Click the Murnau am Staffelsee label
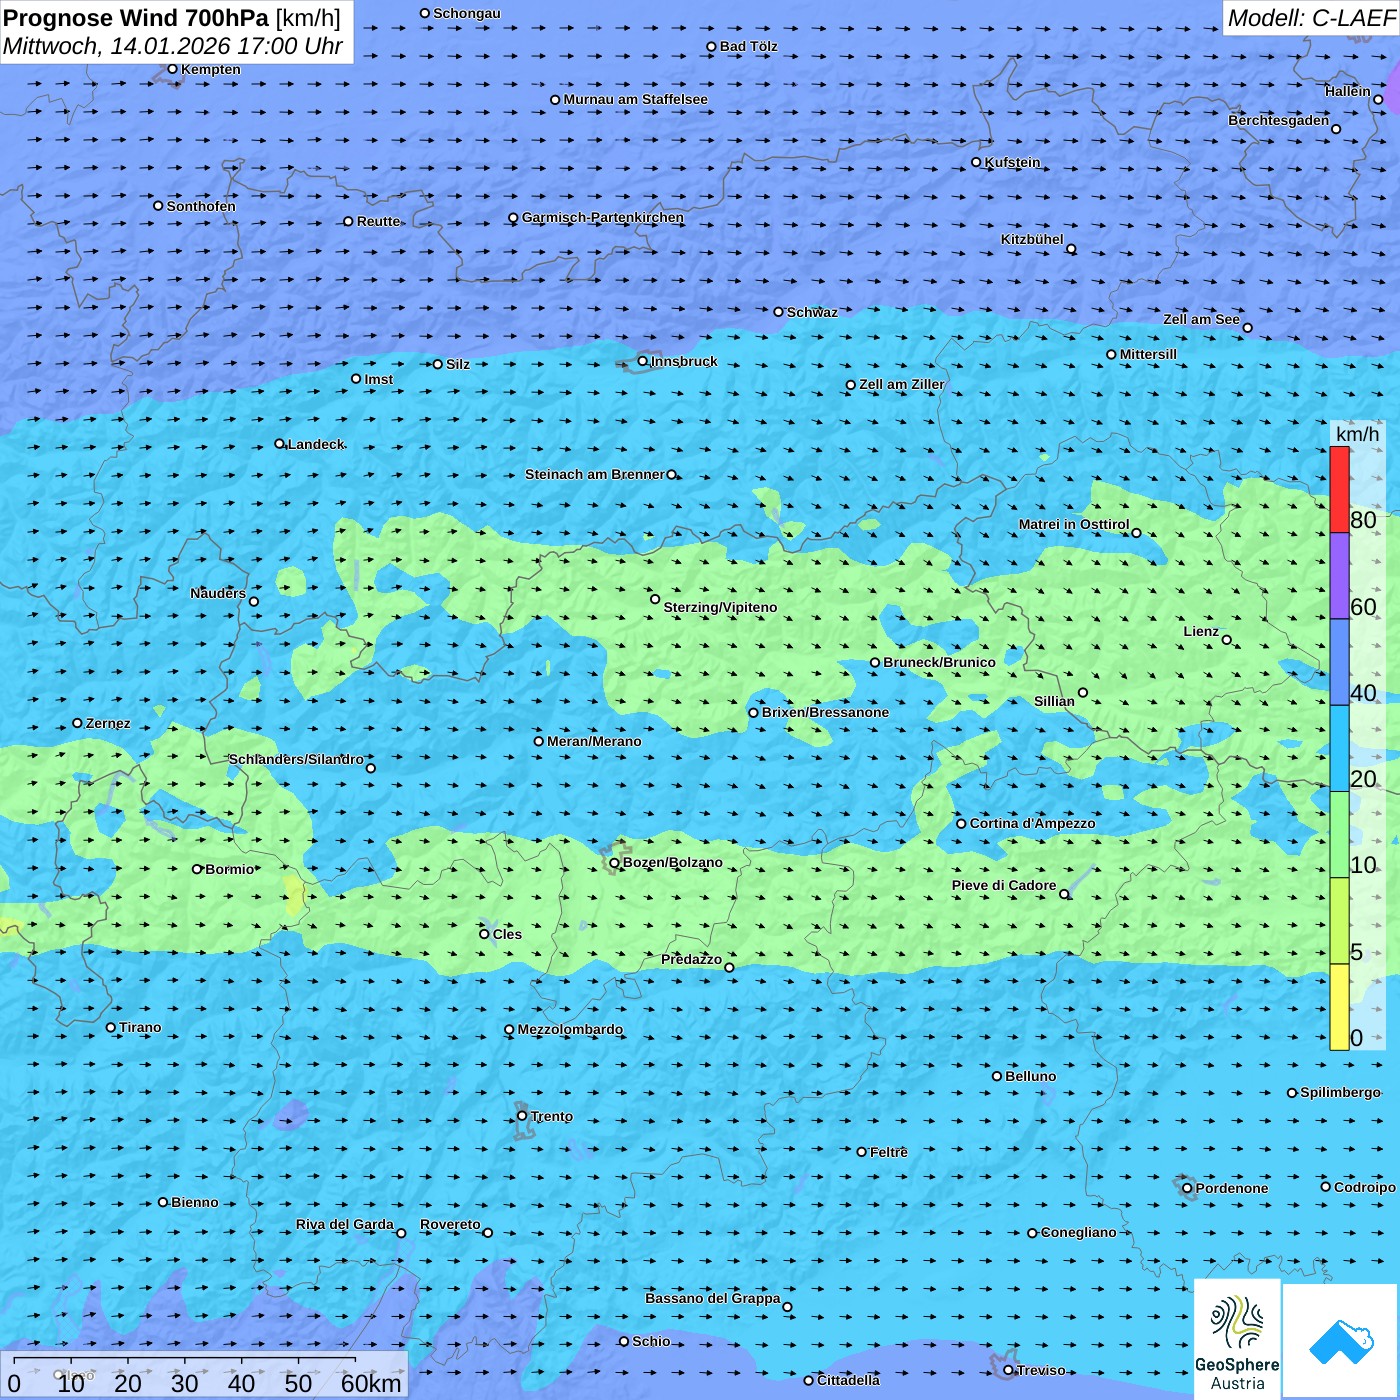 [x=635, y=99]
